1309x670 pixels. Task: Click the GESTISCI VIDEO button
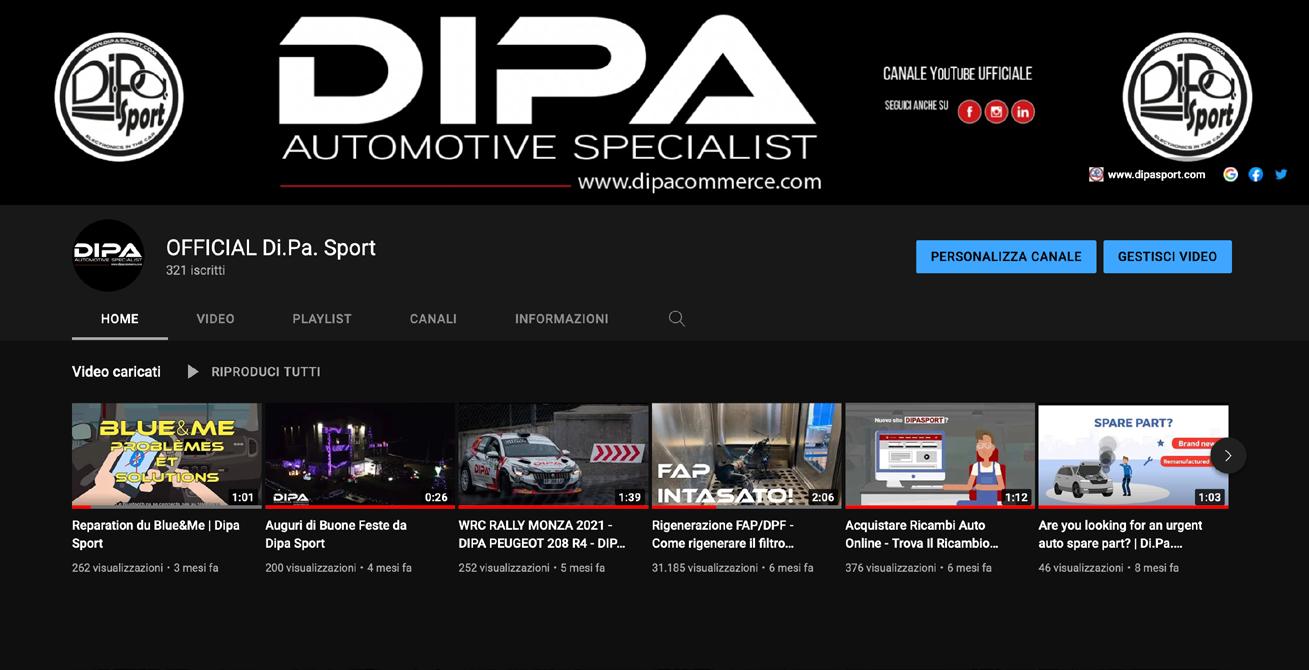pos(1167,257)
